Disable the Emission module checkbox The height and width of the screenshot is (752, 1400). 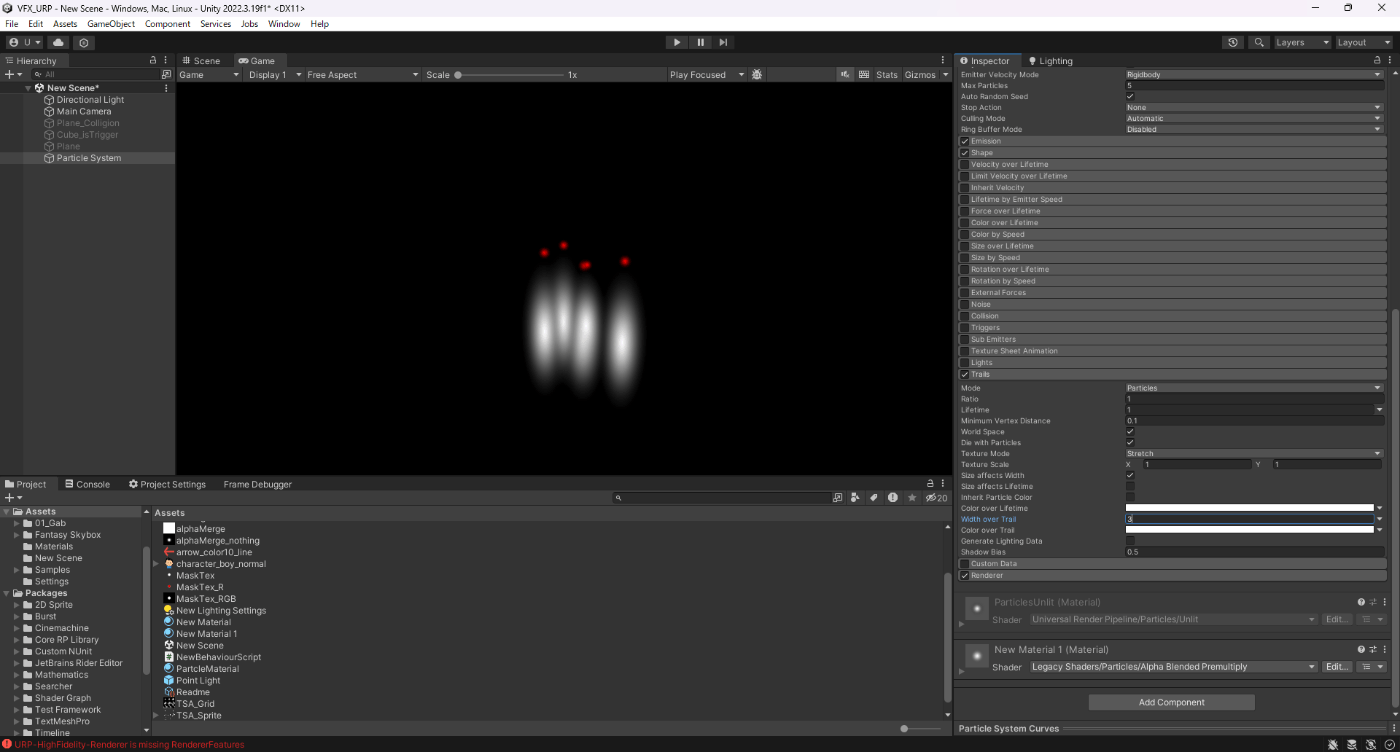point(965,141)
